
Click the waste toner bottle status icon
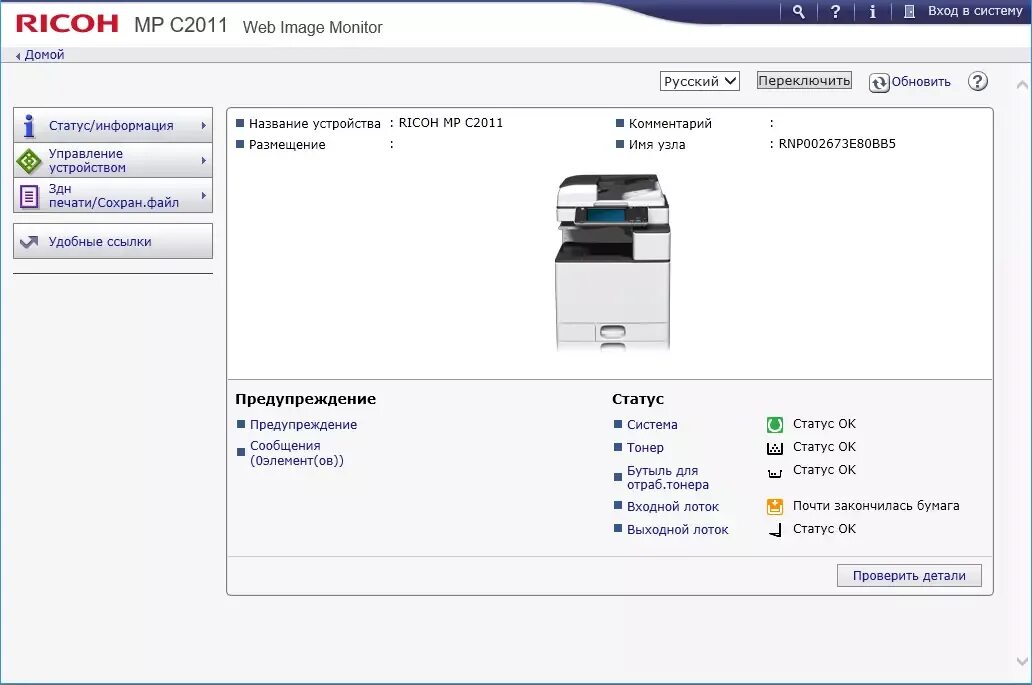point(775,472)
